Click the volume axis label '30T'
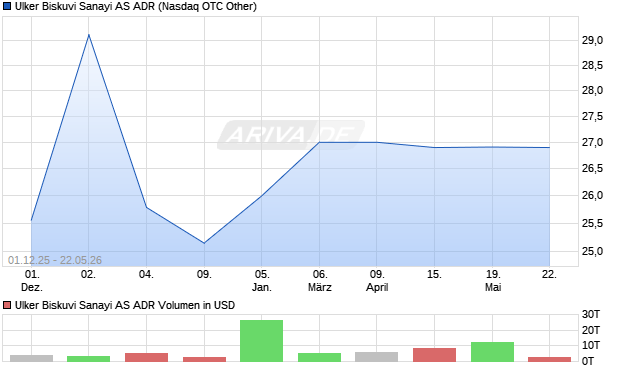Screen dimensions: 620x371 (591, 314)
